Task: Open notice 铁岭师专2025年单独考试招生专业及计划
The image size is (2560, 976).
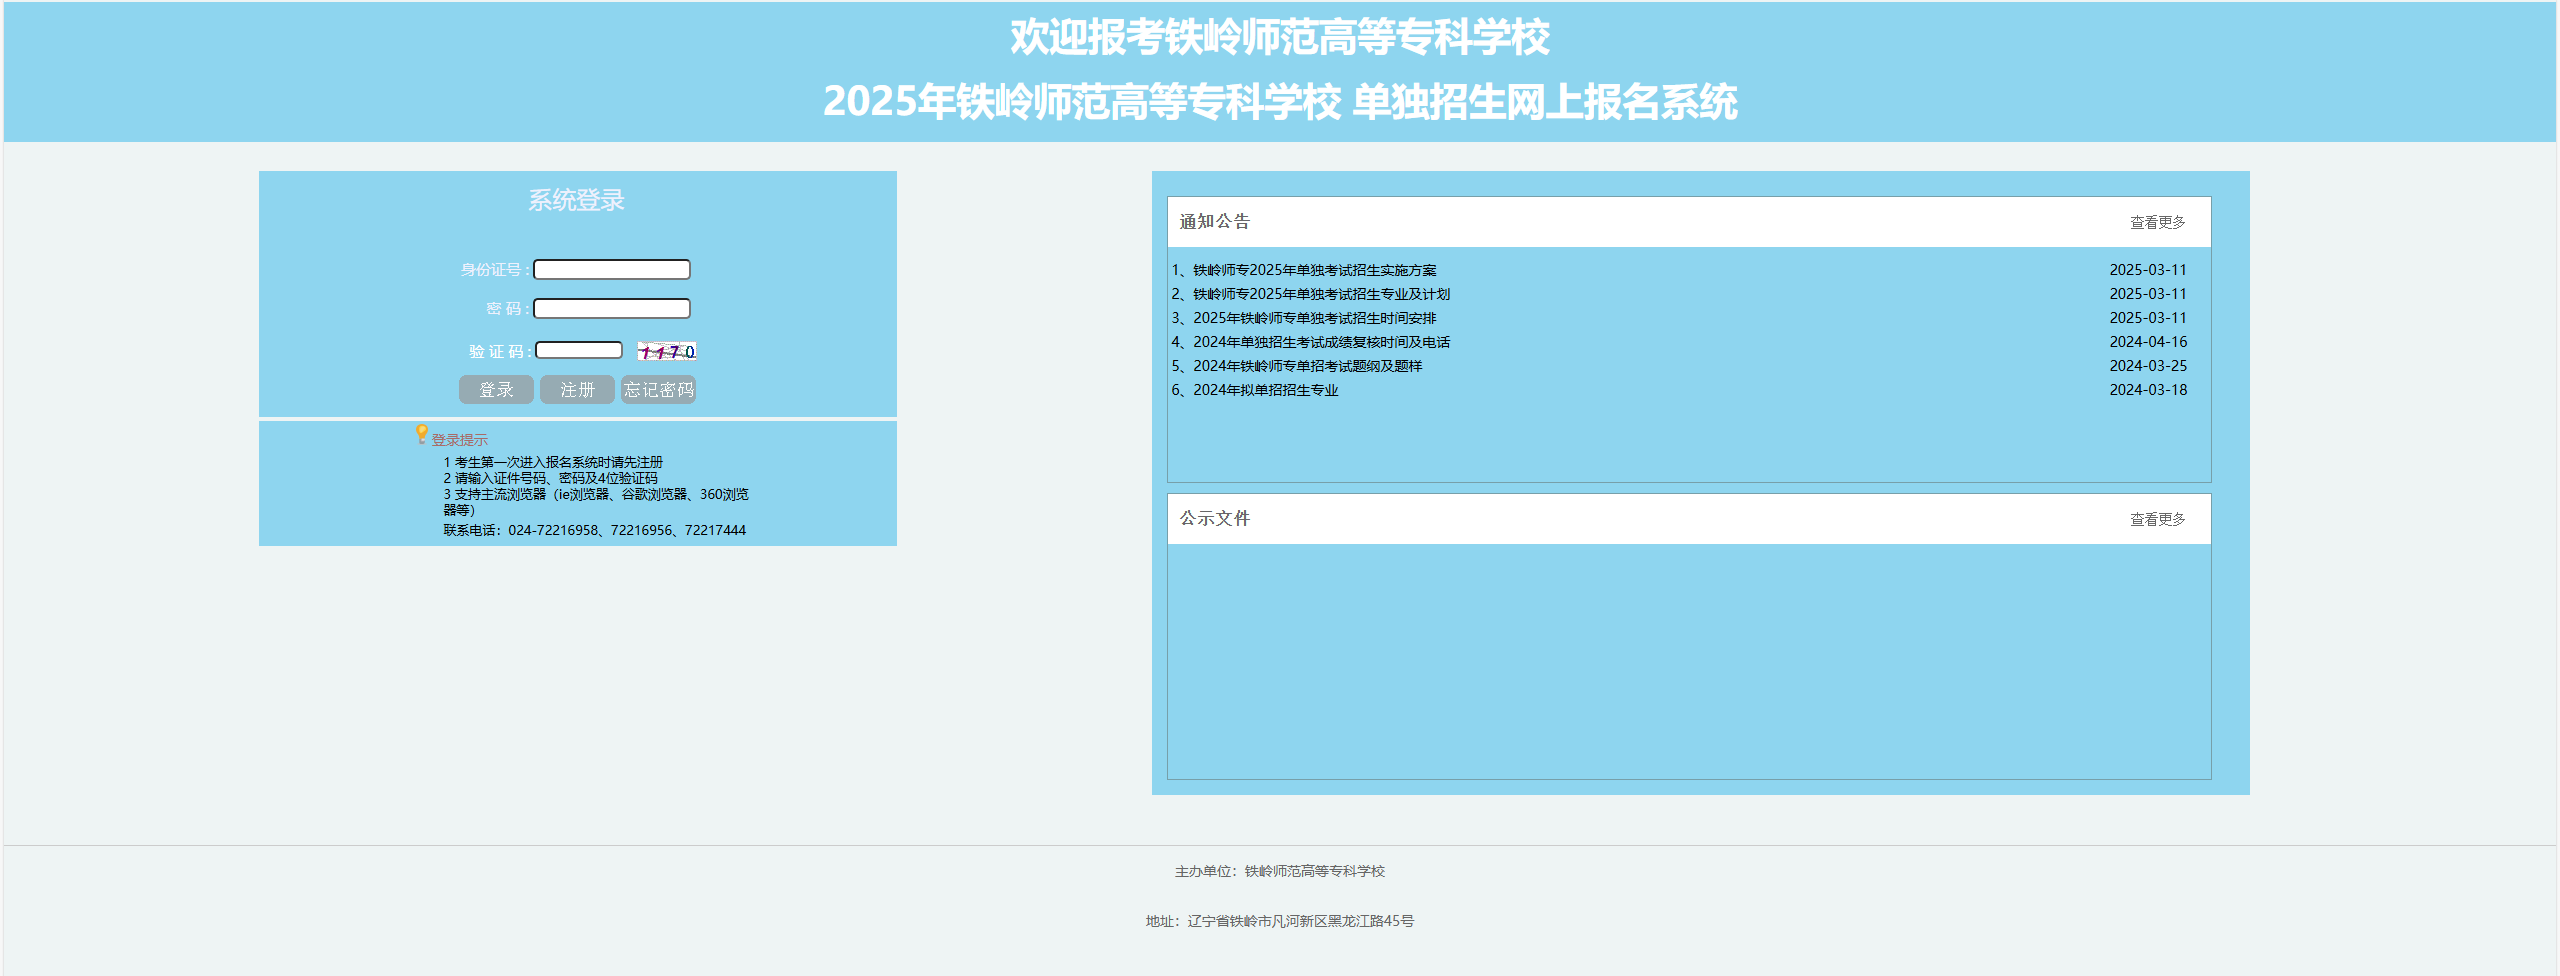Action: coord(1321,294)
